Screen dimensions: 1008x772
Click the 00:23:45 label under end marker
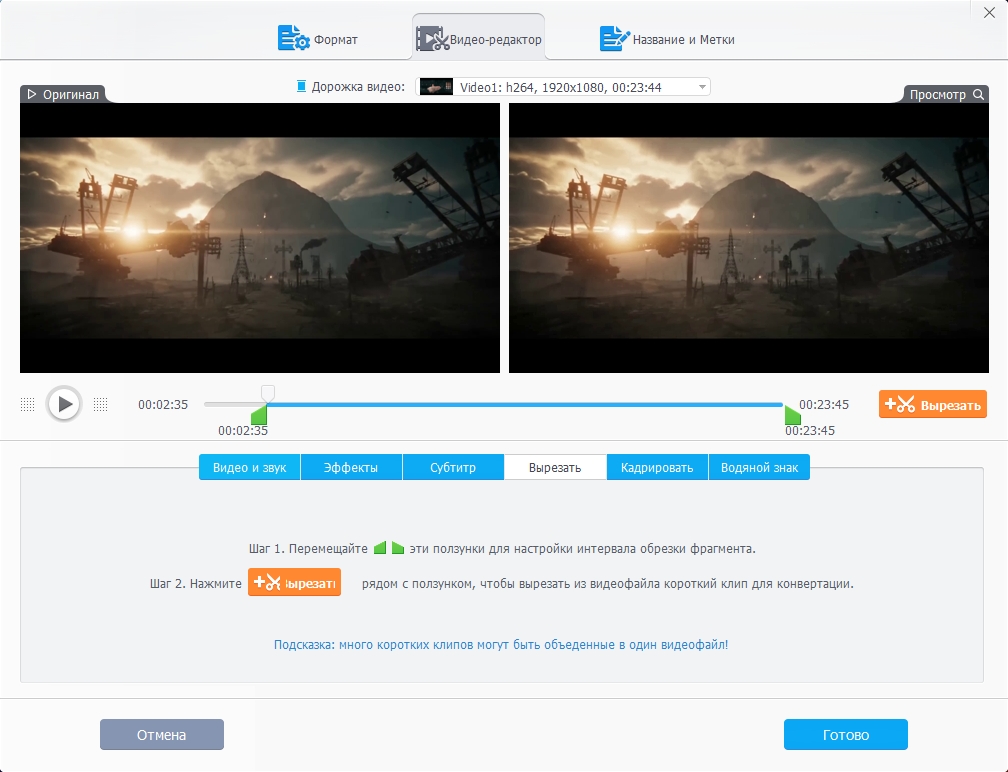(809, 431)
